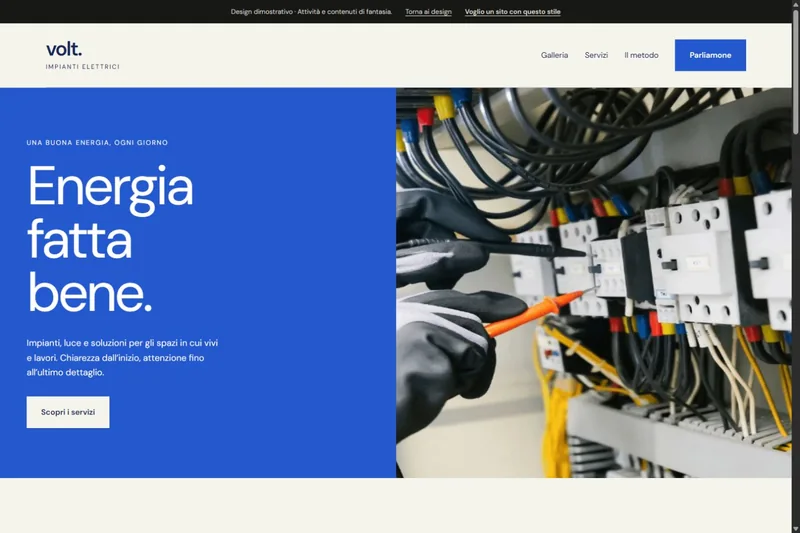
Task: Click the IMPIANTI ELETTRICI subtitle
Action: tap(83, 66)
